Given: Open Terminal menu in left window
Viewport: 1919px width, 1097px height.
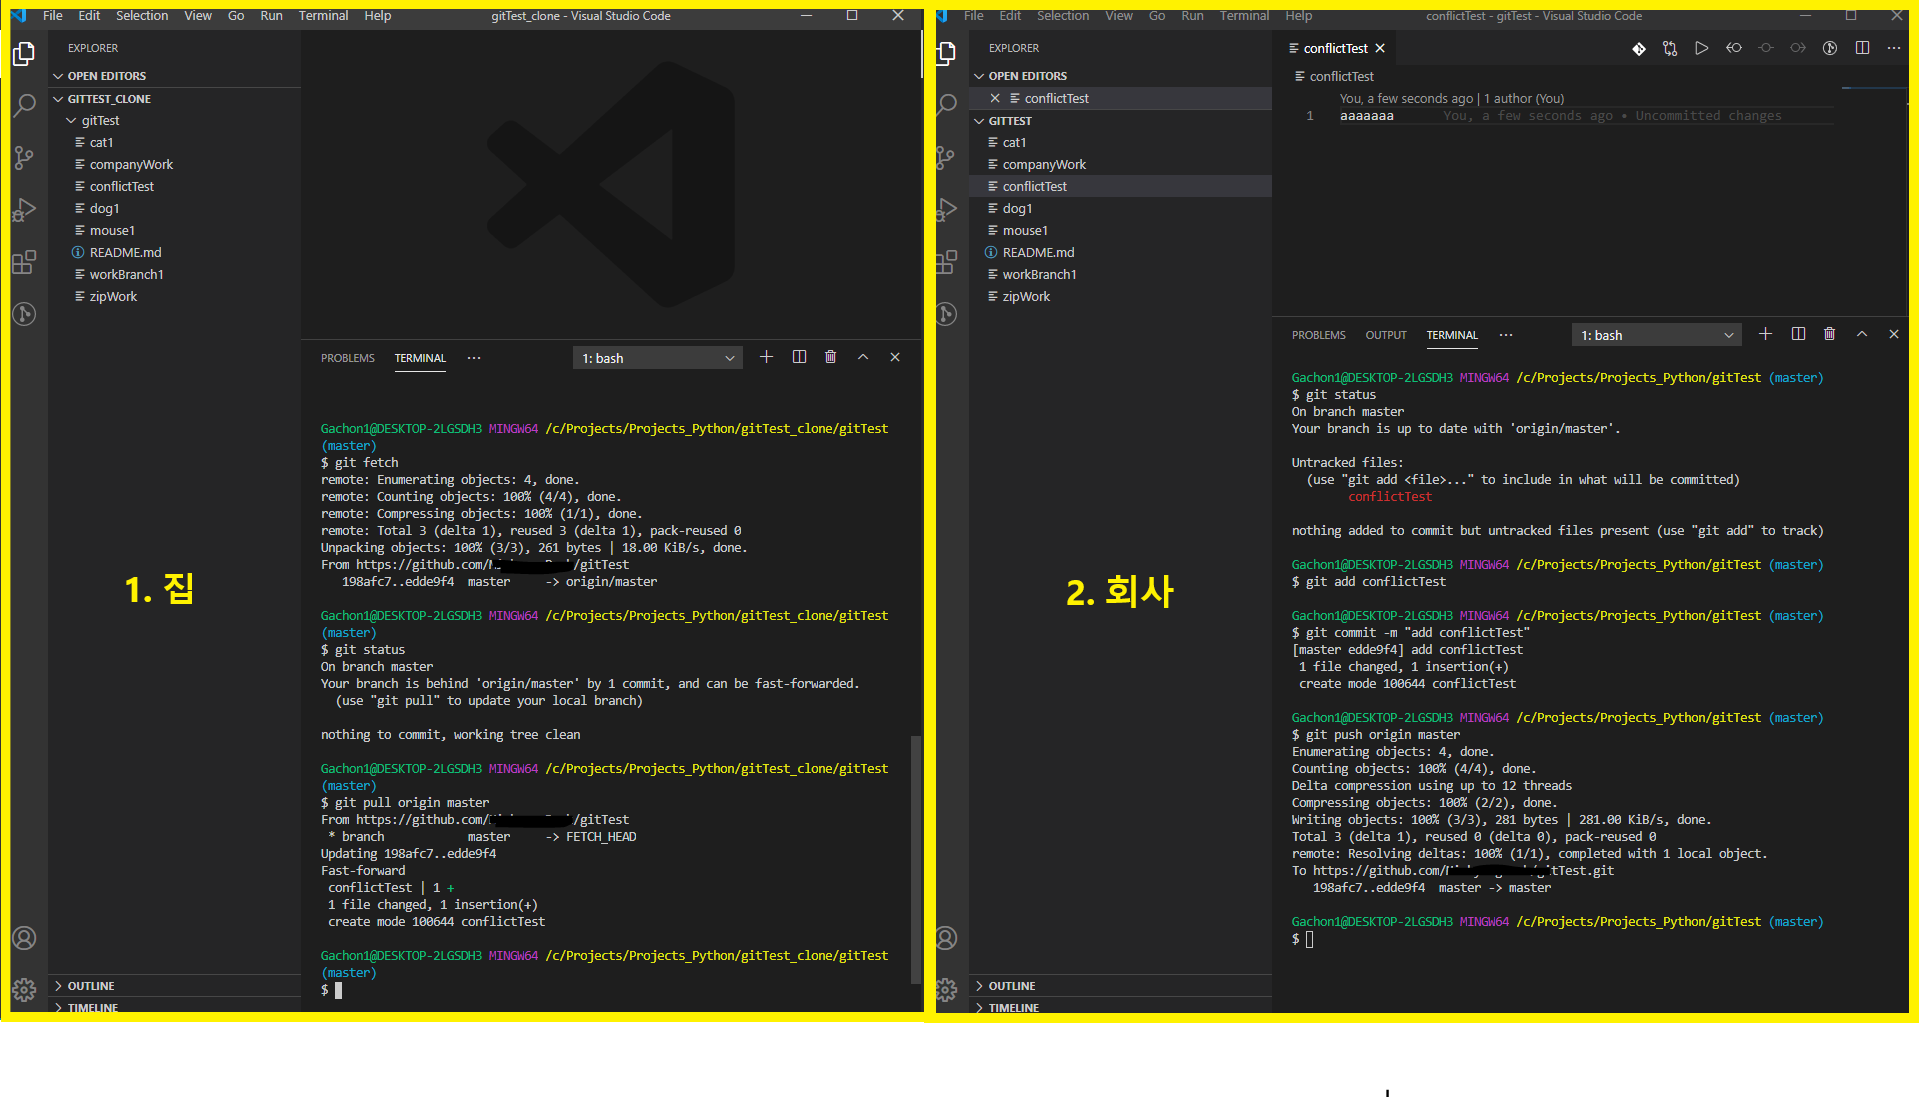Looking at the screenshot, I should [323, 16].
